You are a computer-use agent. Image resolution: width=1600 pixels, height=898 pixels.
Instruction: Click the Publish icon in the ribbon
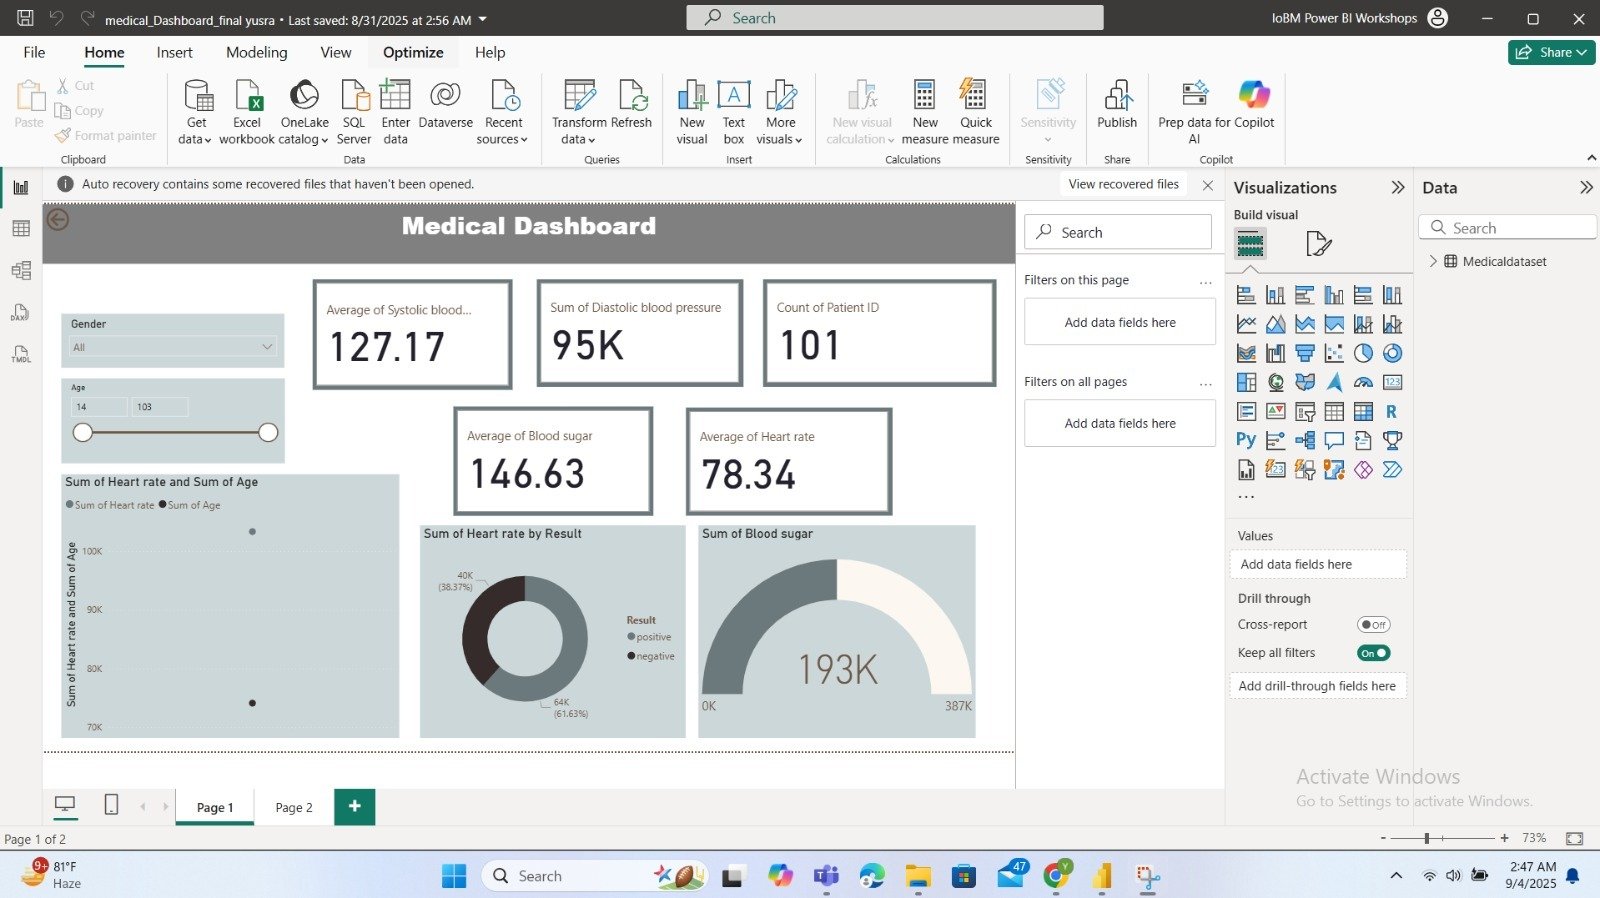(x=1117, y=96)
